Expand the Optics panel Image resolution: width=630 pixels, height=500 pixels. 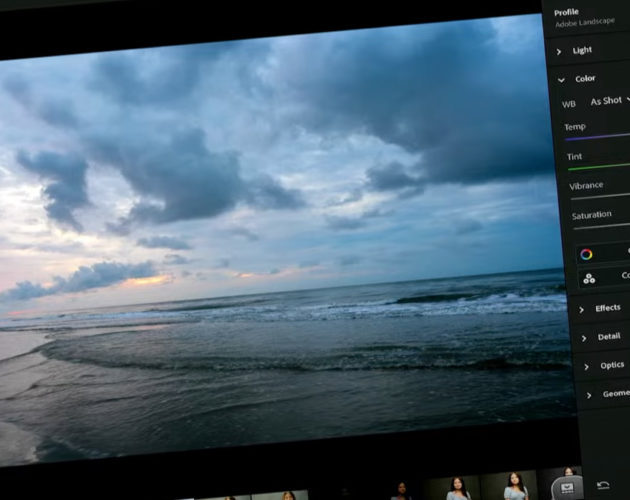[605, 366]
